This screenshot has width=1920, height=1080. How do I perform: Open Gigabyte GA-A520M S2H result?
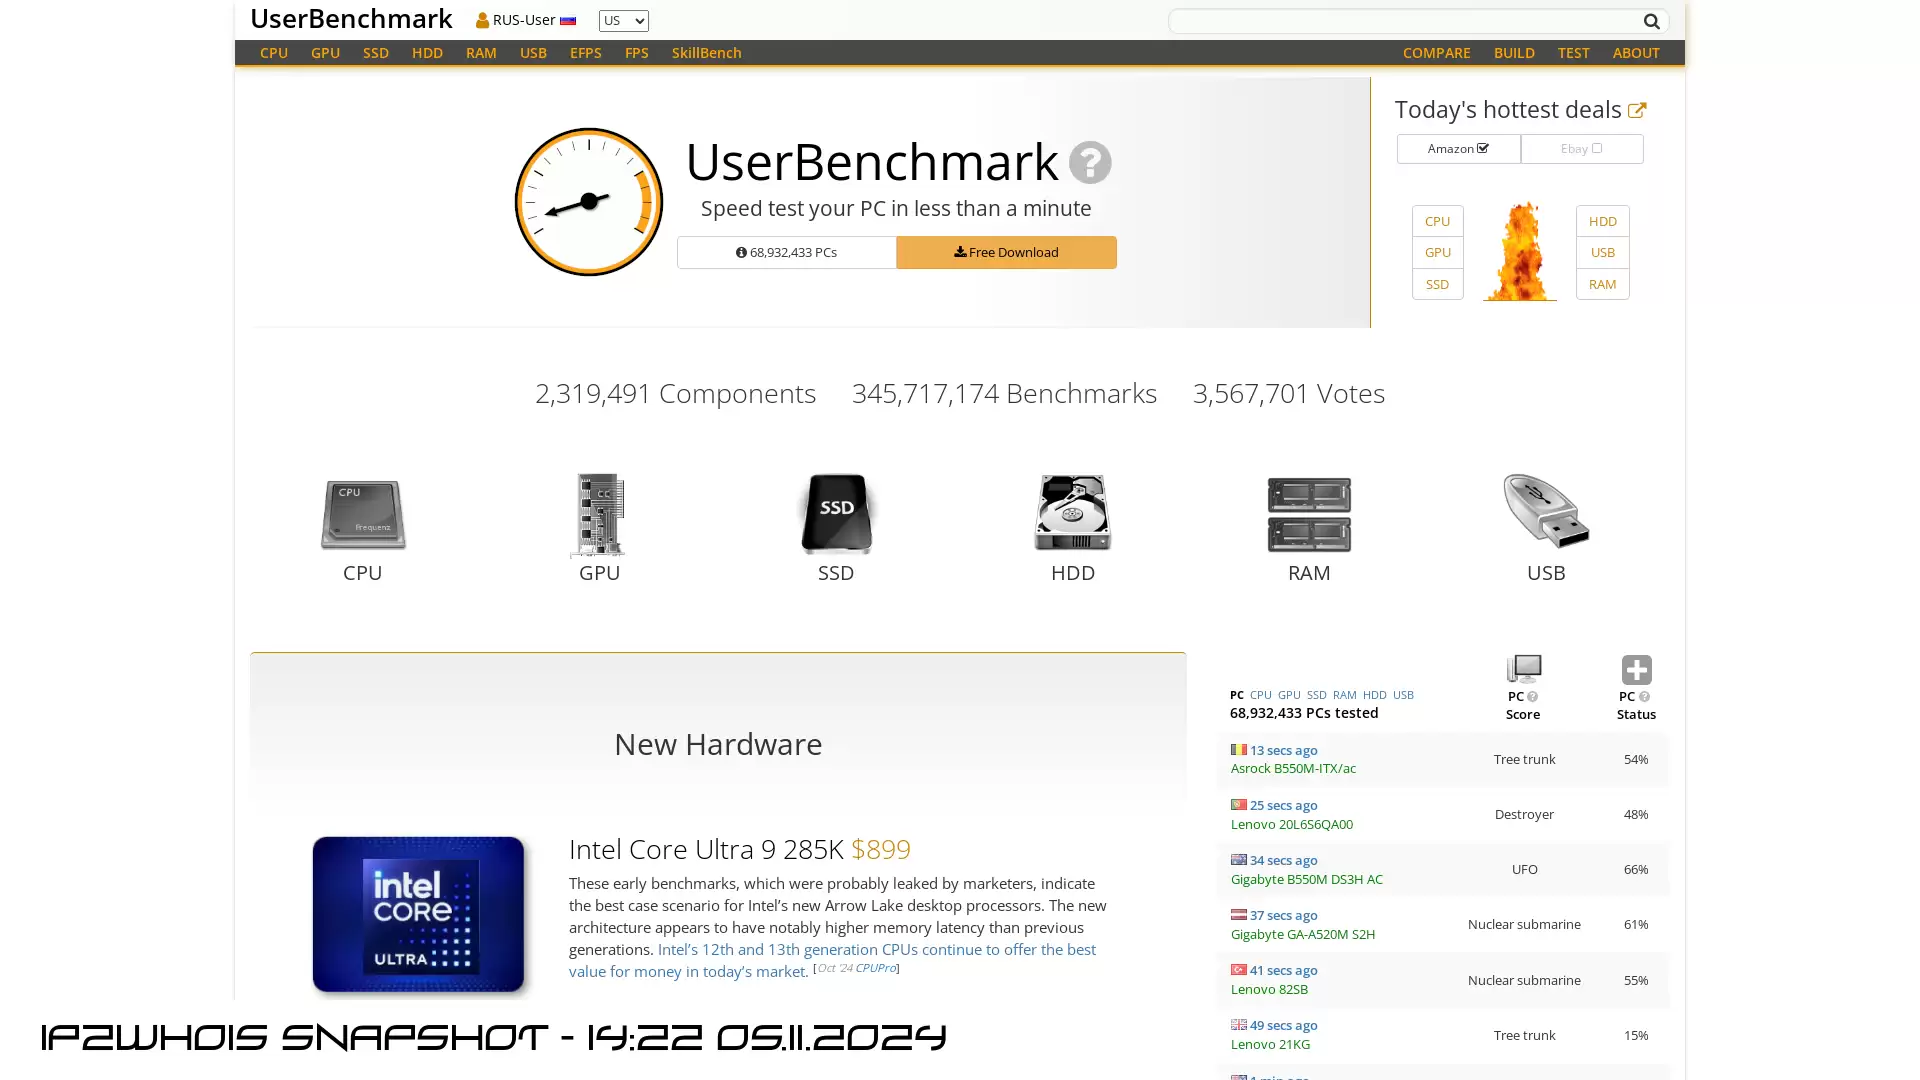(1302, 935)
